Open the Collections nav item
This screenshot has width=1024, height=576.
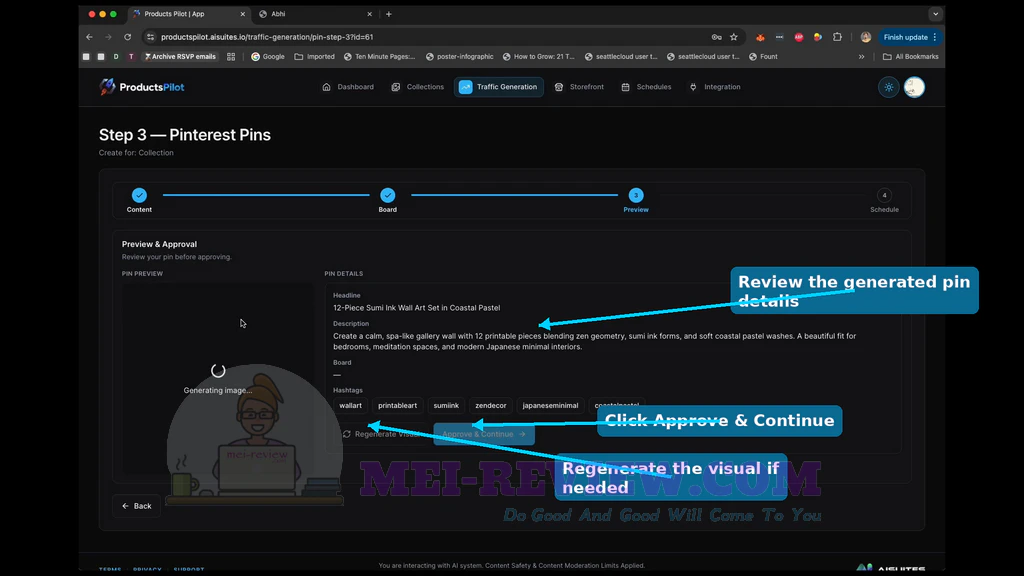point(417,87)
